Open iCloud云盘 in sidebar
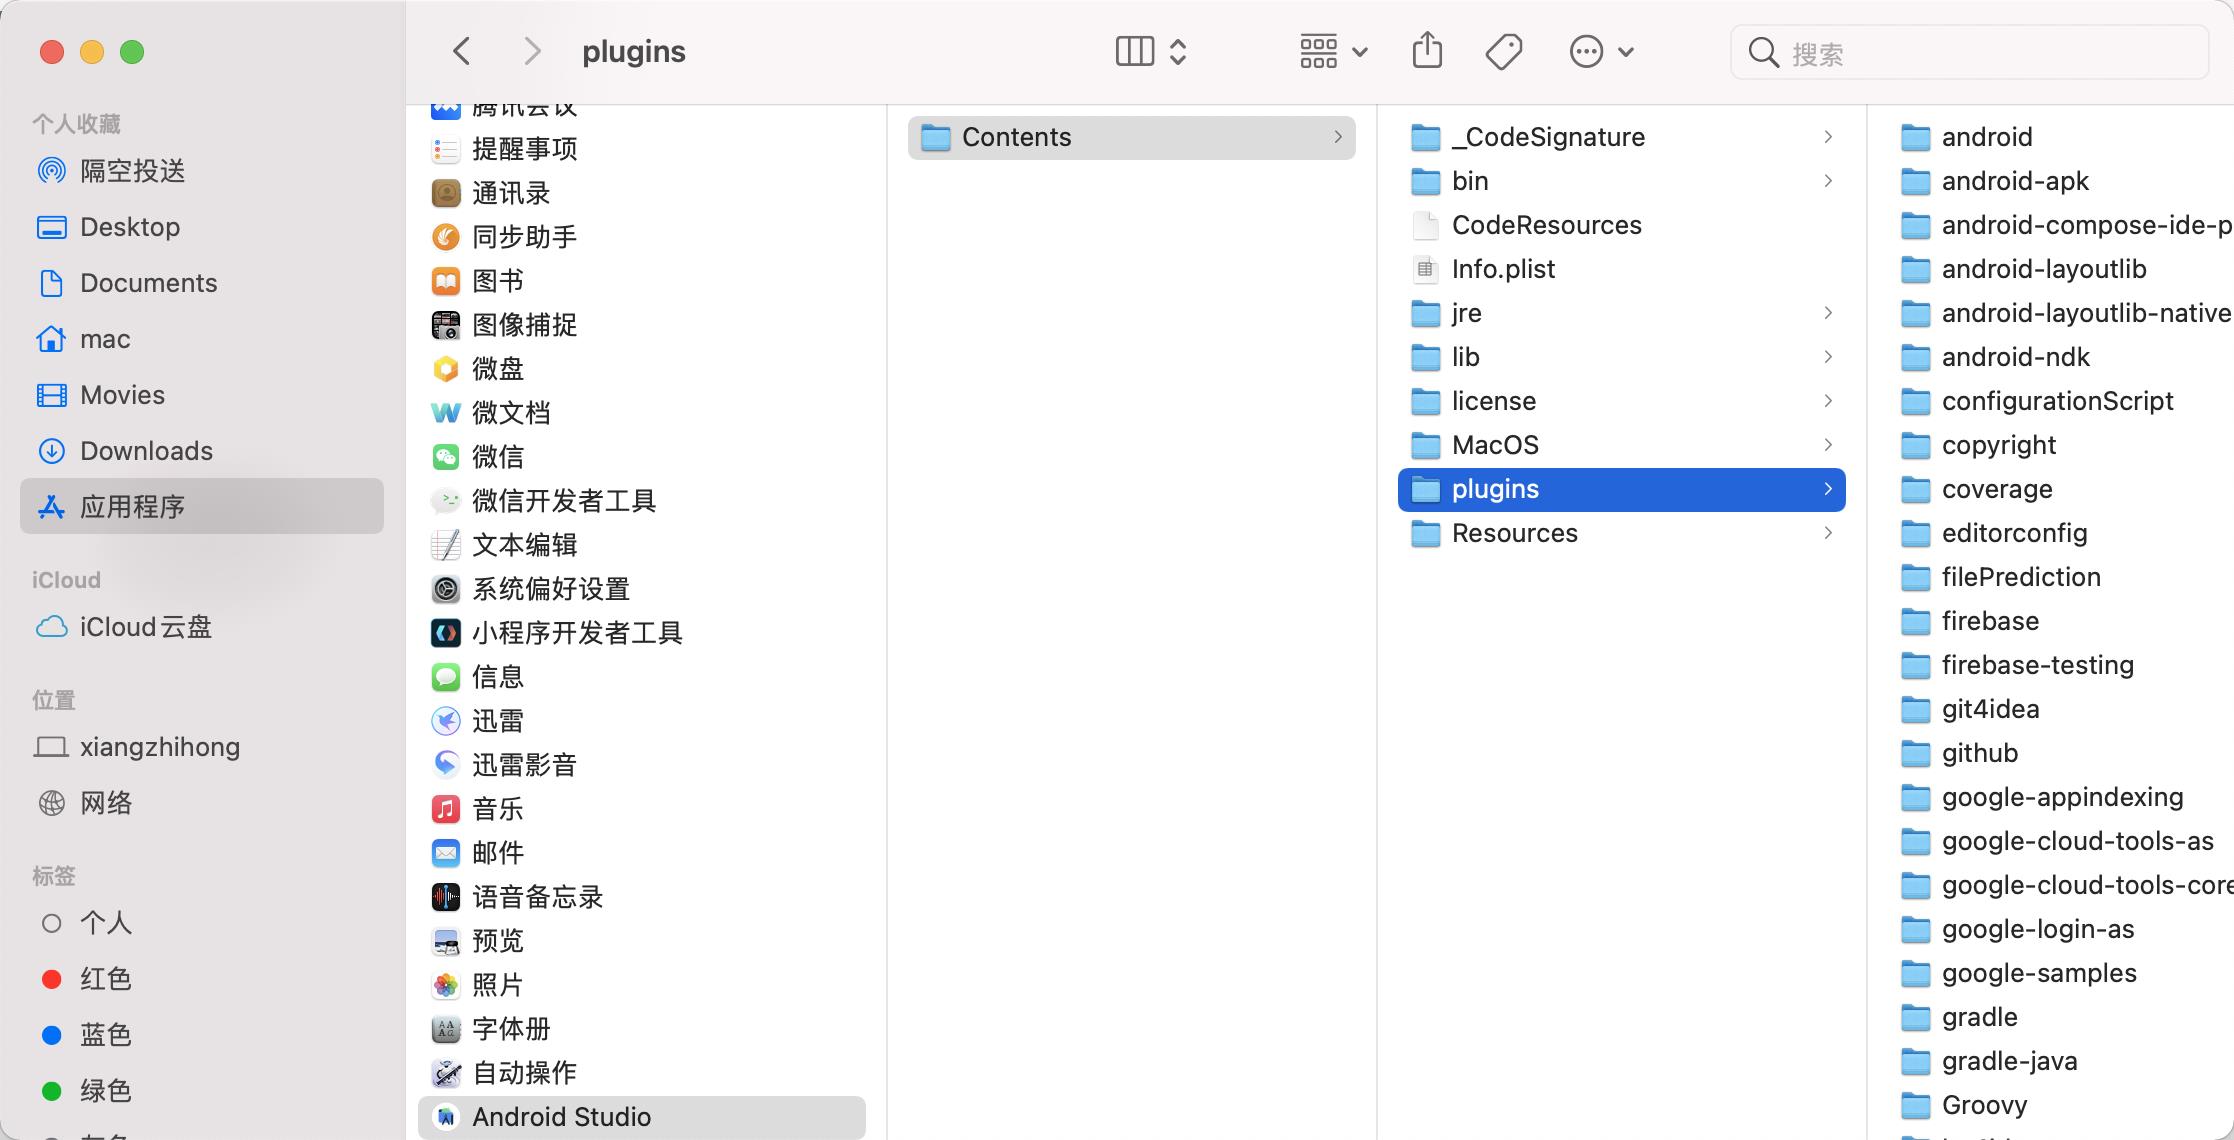Screen dimensions: 2234x1140 (201, 627)
